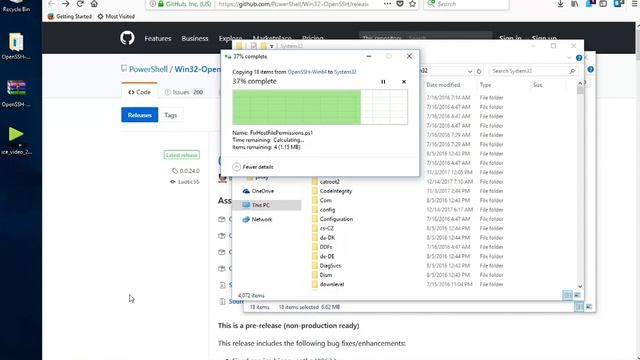Open help in the System32 window
The image size is (640, 360).
point(579,58)
